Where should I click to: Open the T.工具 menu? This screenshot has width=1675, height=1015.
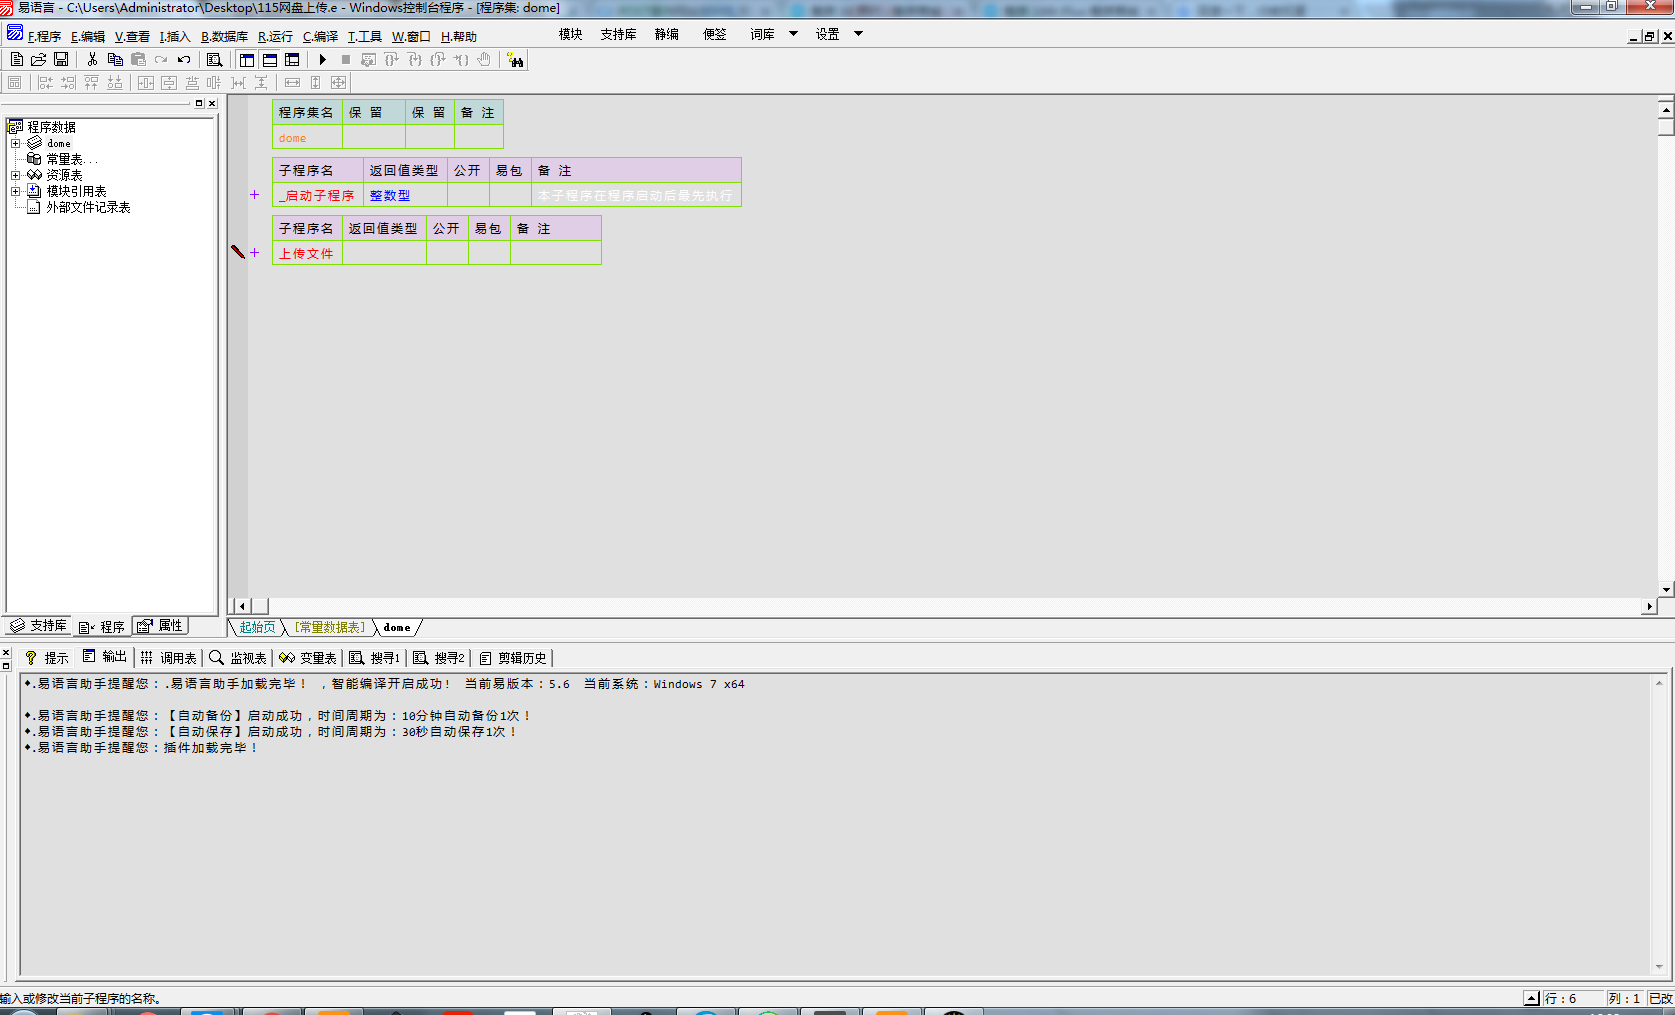pyautogui.click(x=364, y=36)
